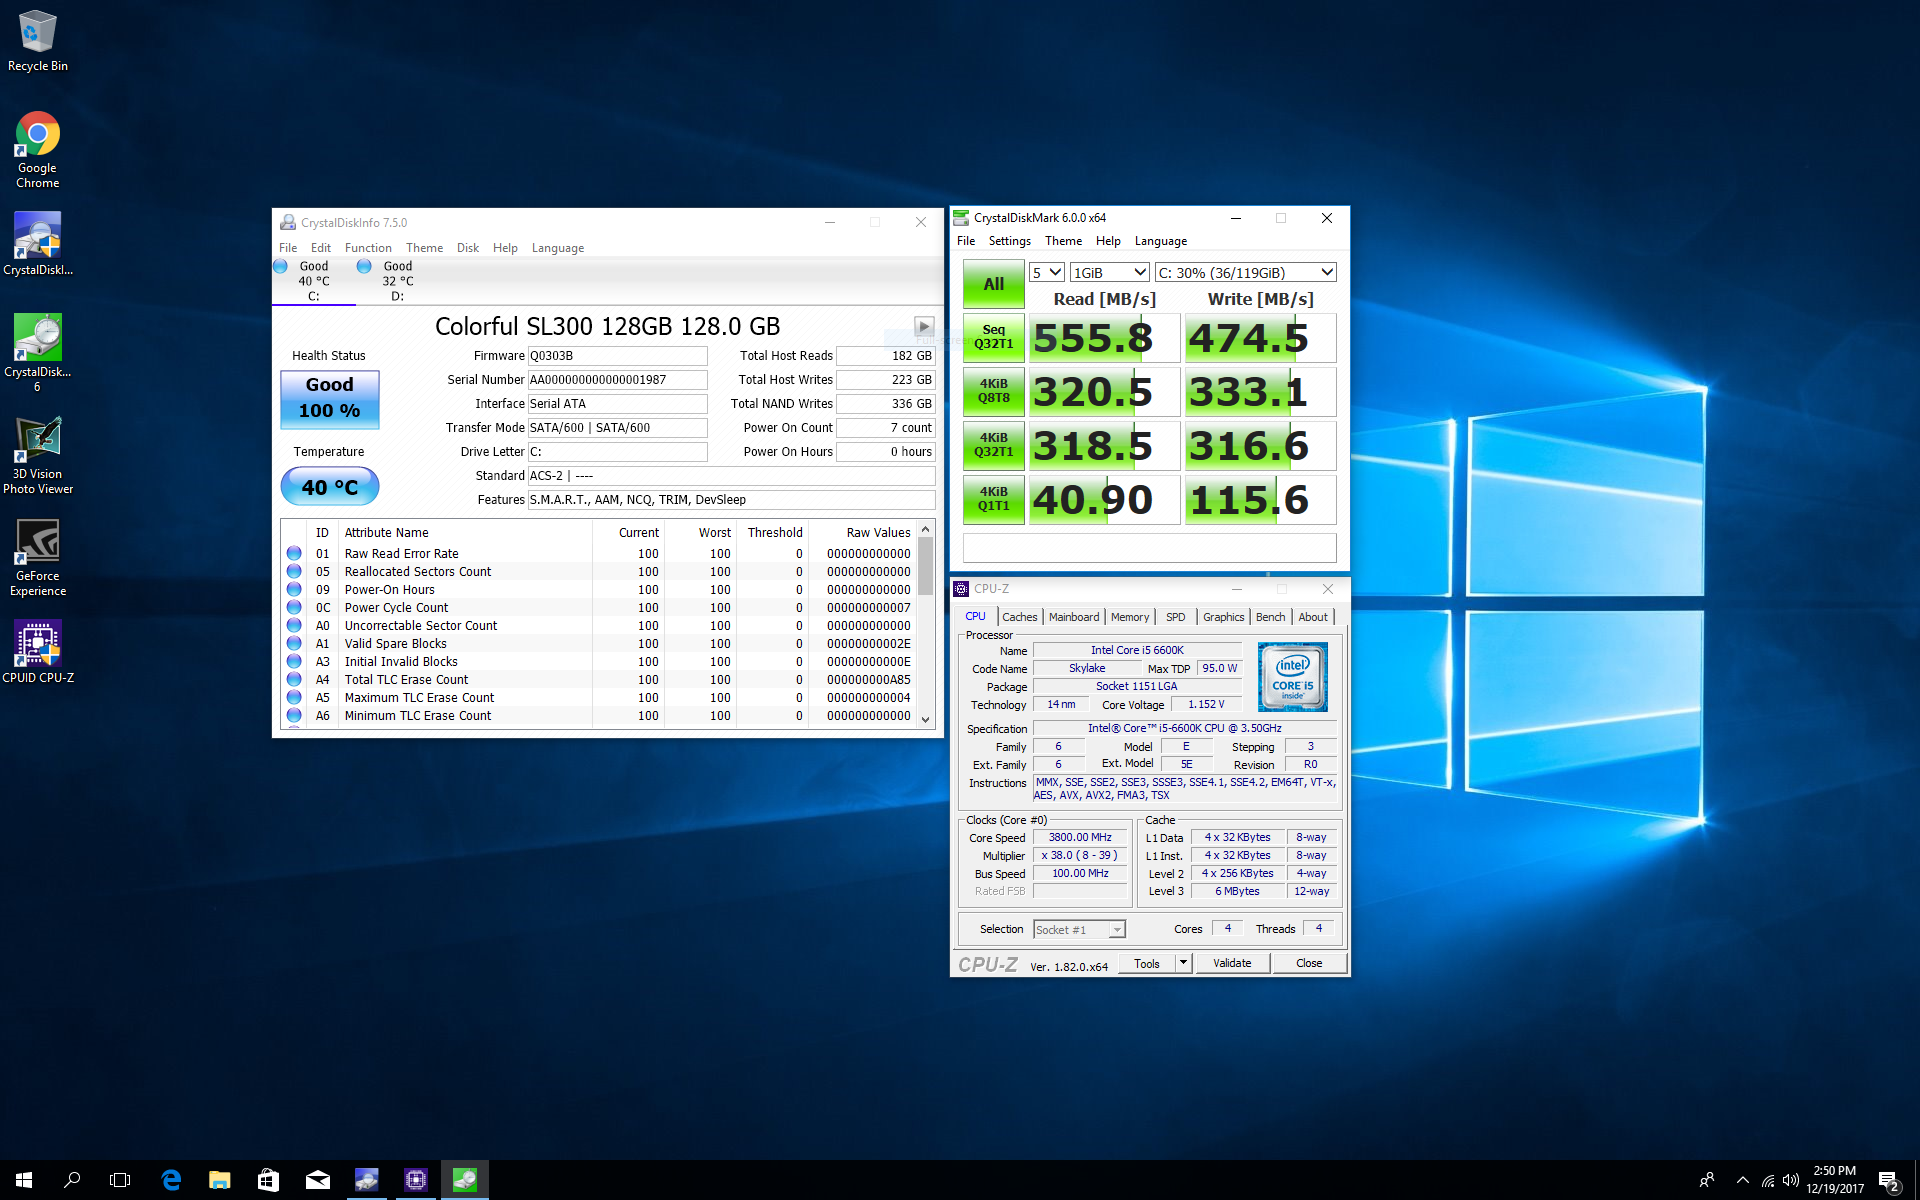
Task: Switch to the Graphics tab in CPU-Z
Action: click(1223, 617)
